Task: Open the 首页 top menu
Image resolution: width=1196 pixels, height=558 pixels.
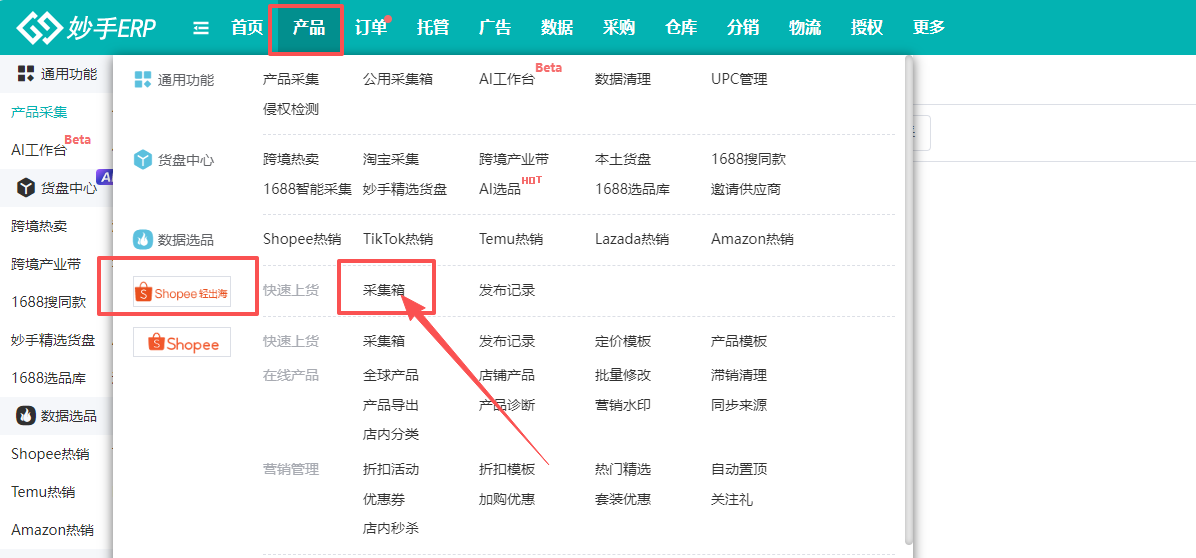Action: coord(247,28)
